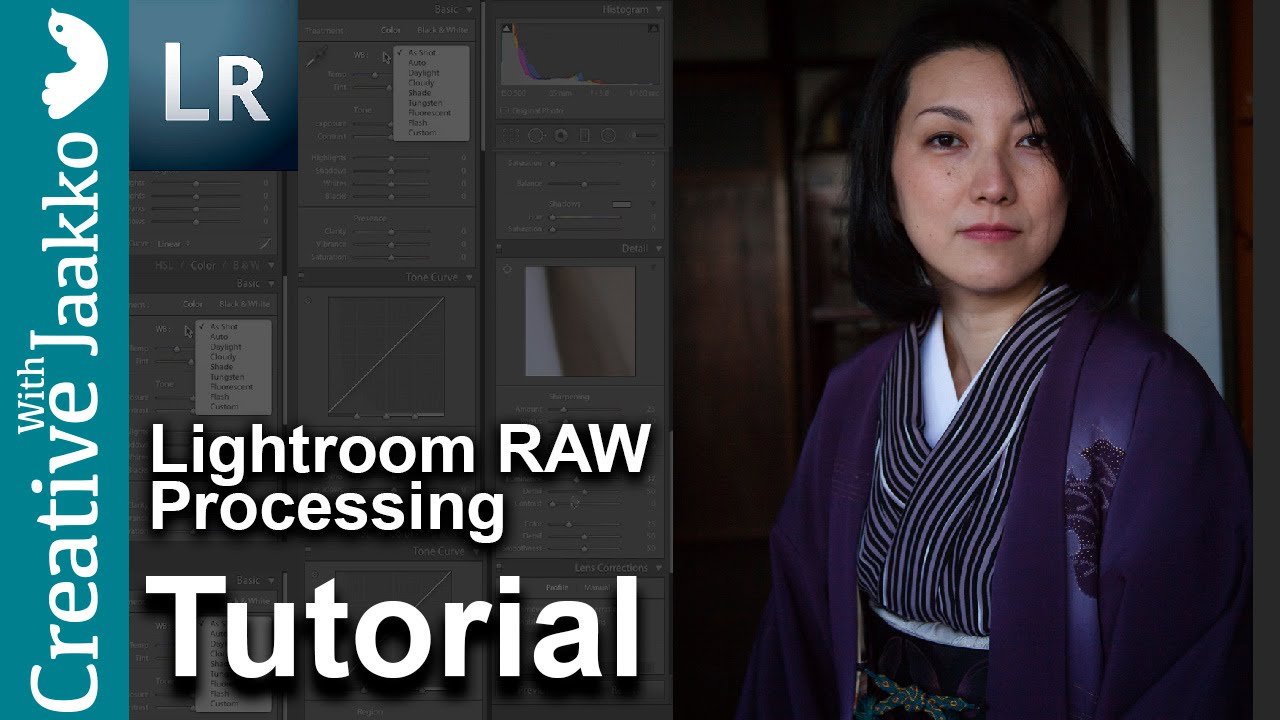Toggle the histogram highlight clipping triangle
The height and width of the screenshot is (720, 1280).
(x=653, y=28)
